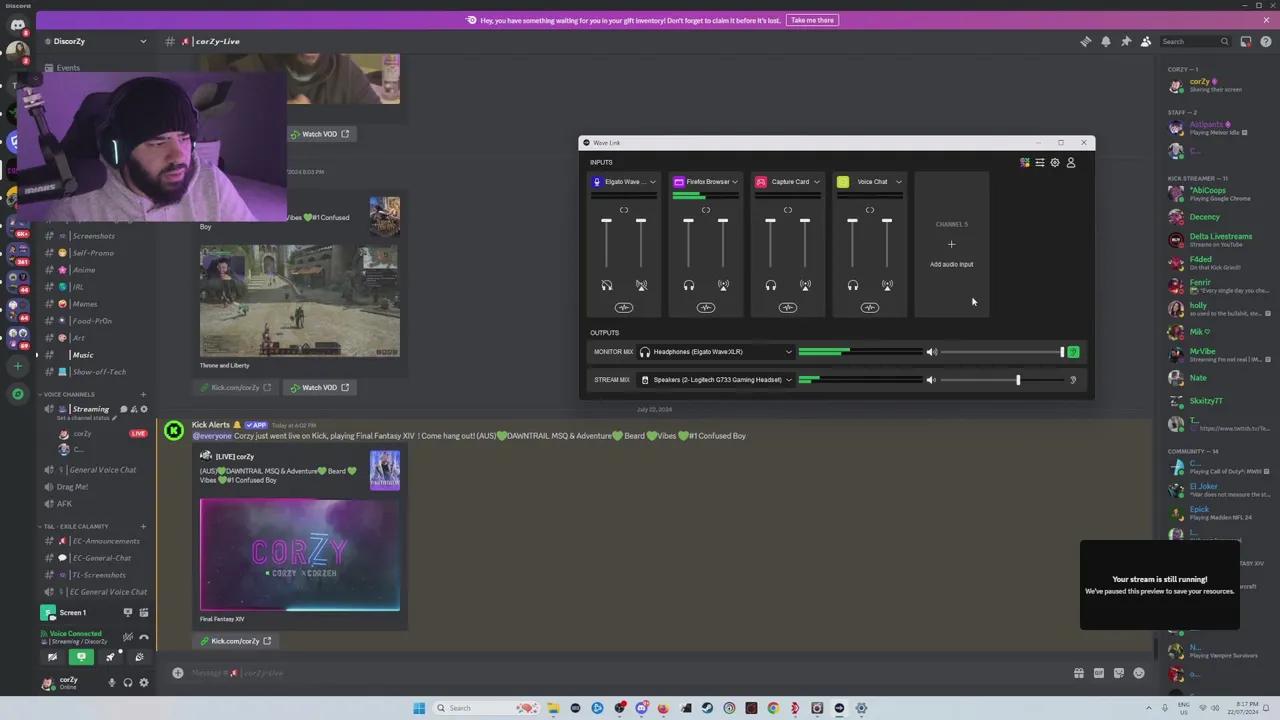Open Monitor Mix Headphones output device dropdown
1280x720 pixels.
tap(716, 352)
